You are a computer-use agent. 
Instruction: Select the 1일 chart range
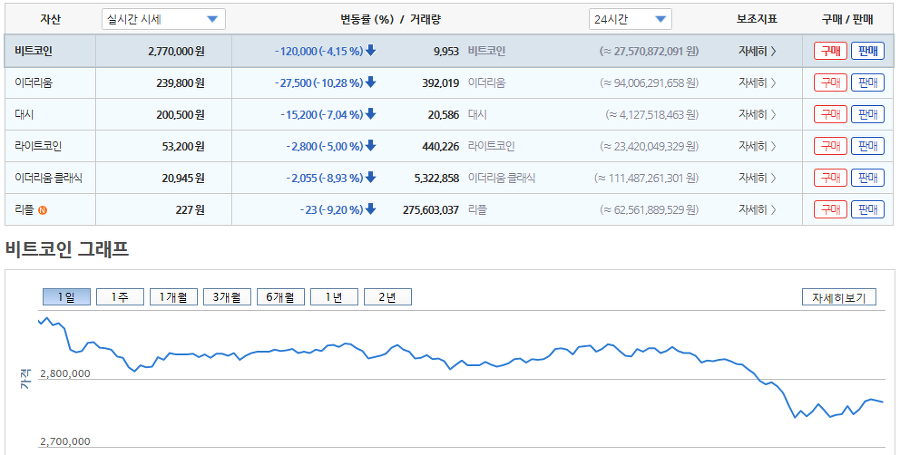coord(66,297)
